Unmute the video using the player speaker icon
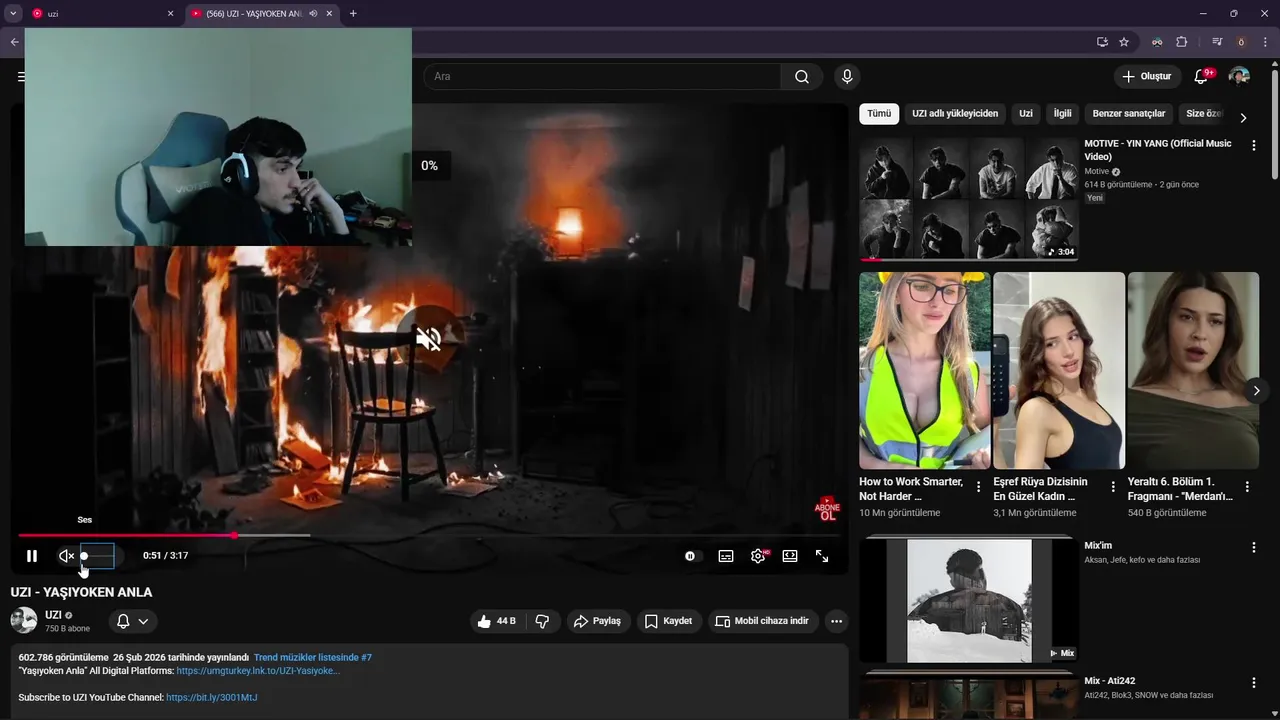1280x720 pixels. click(66, 556)
